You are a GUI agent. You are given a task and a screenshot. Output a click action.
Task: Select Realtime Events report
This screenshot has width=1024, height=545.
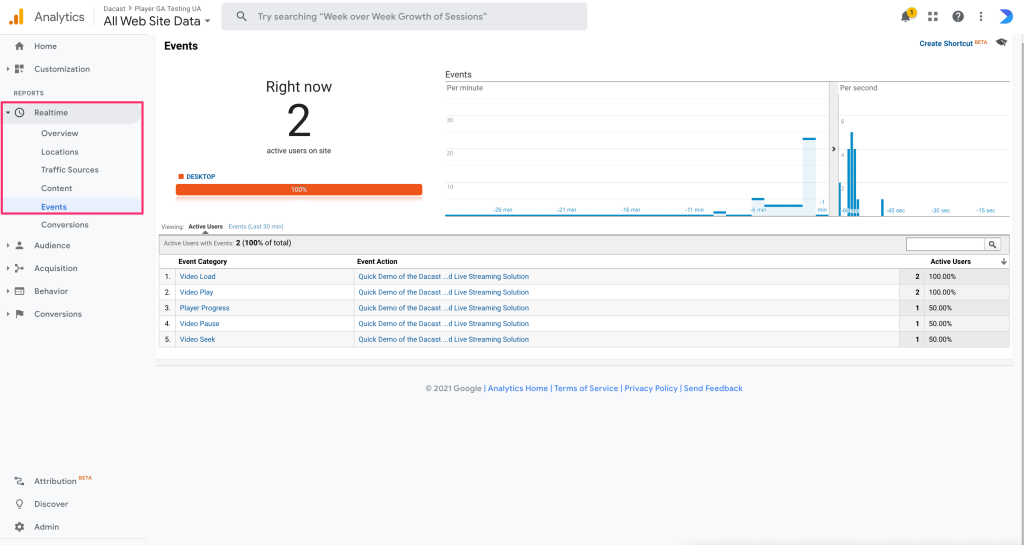[x=54, y=207]
